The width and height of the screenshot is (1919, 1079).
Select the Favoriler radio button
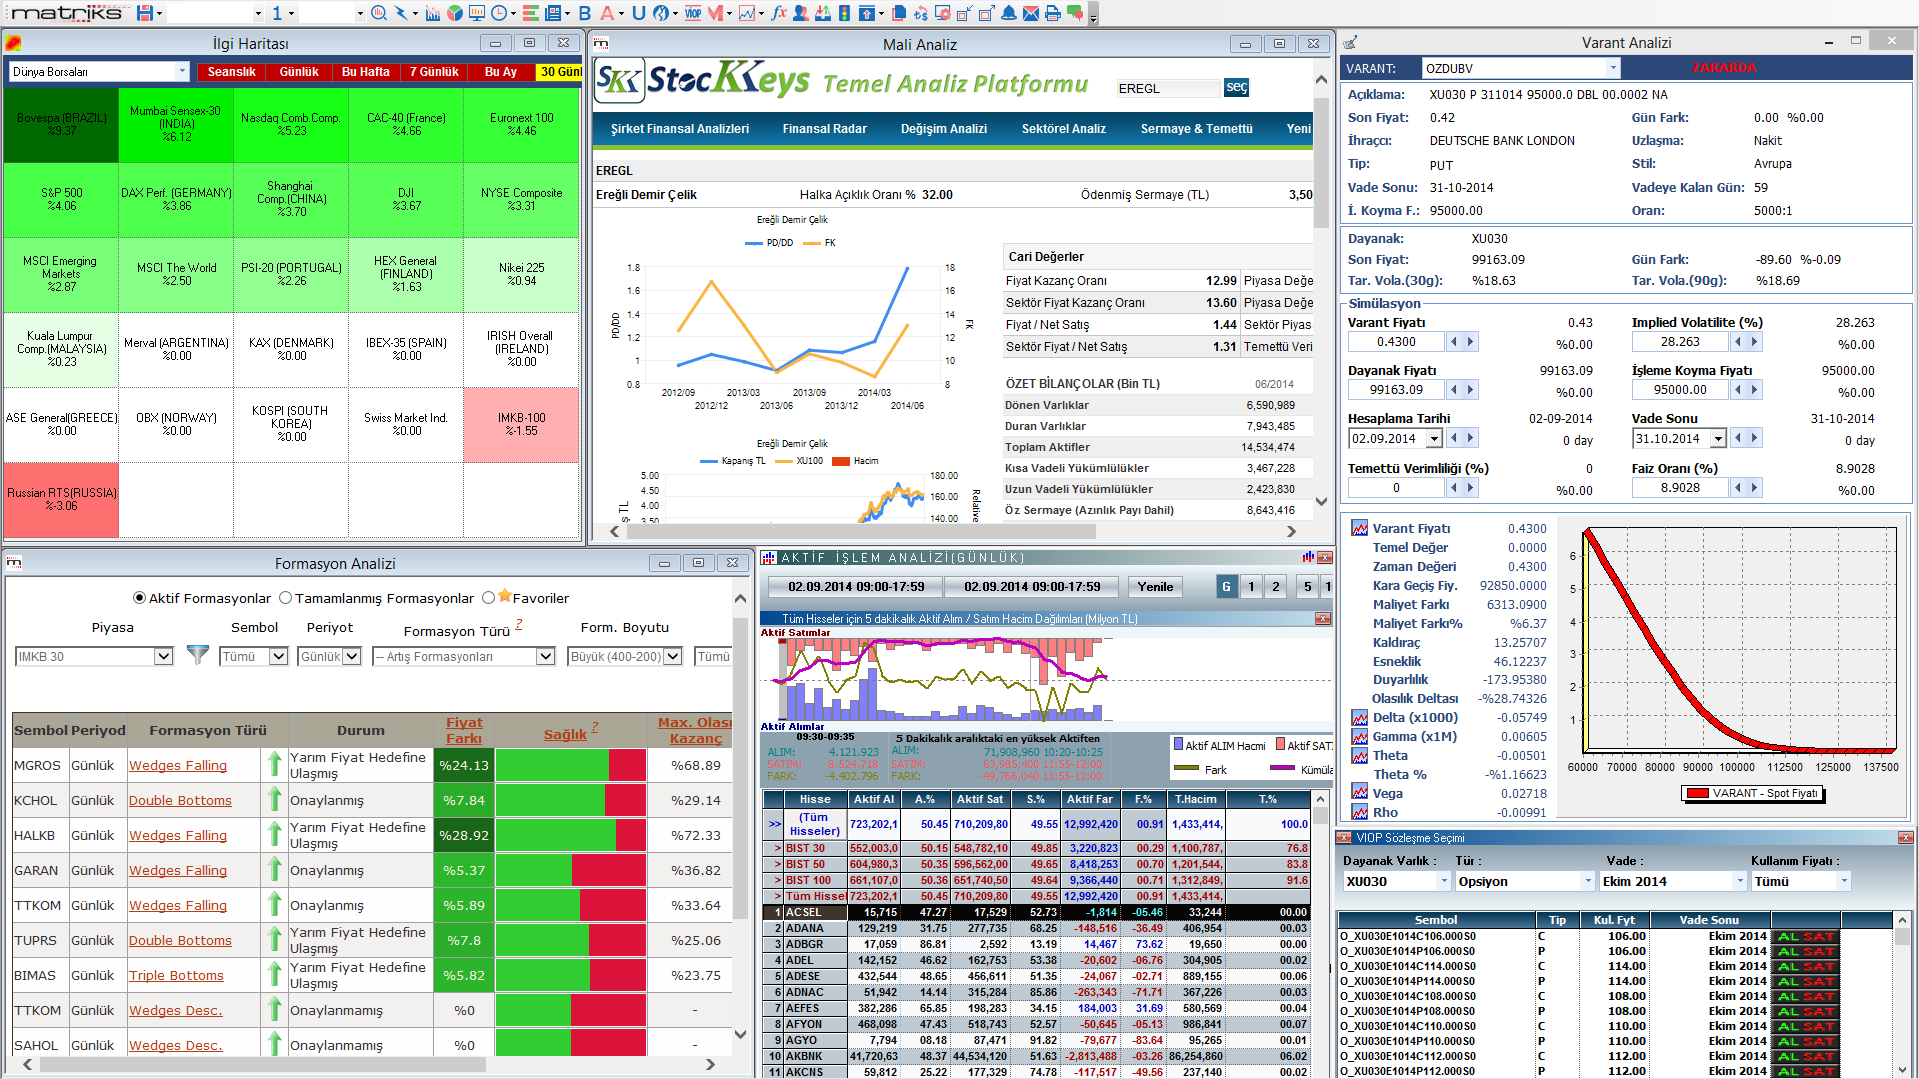pyautogui.click(x=488, y=598)
